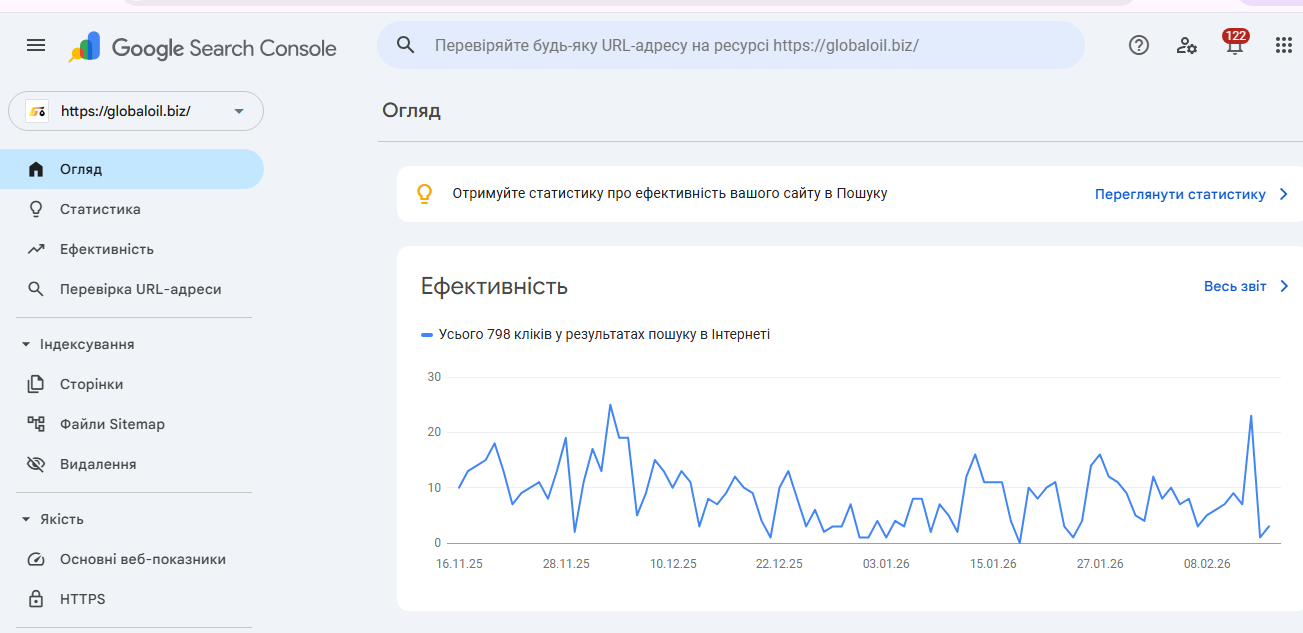Click the lightbulb statistics tip icon
Screen dimensions: 1303x633
pyautogui.click(x=424, y=194)
